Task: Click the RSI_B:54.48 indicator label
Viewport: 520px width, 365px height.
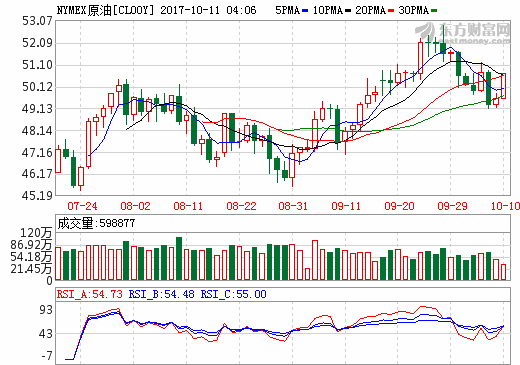Action: [x=161, y=294]
